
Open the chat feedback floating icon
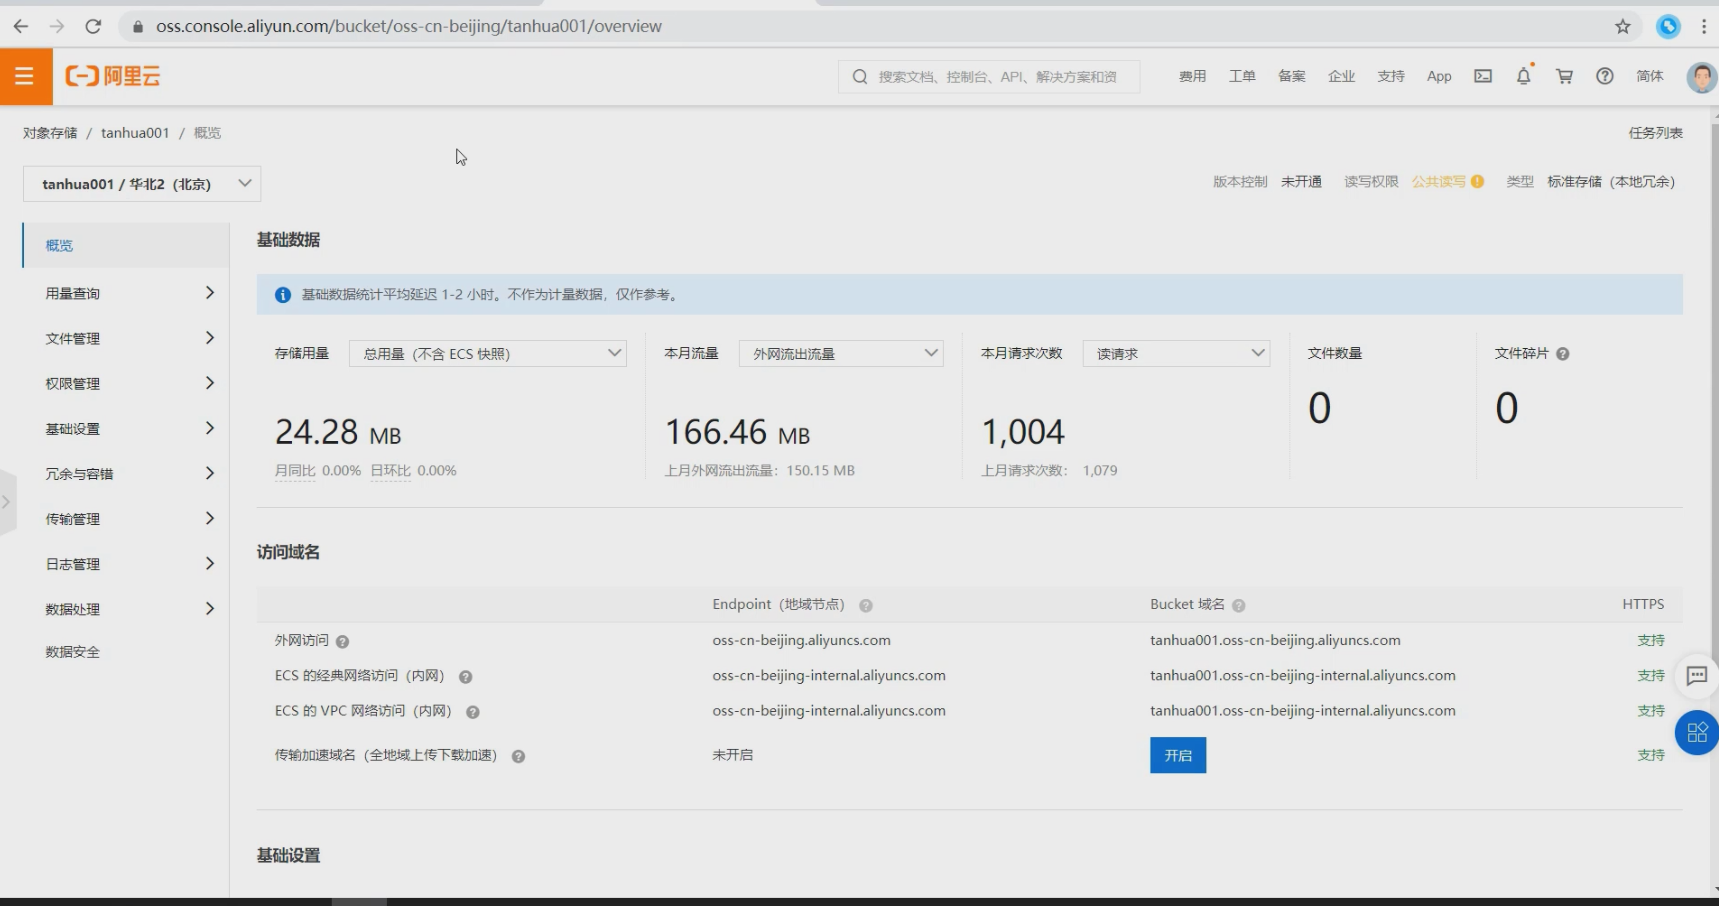click(x=1697, y=676)
